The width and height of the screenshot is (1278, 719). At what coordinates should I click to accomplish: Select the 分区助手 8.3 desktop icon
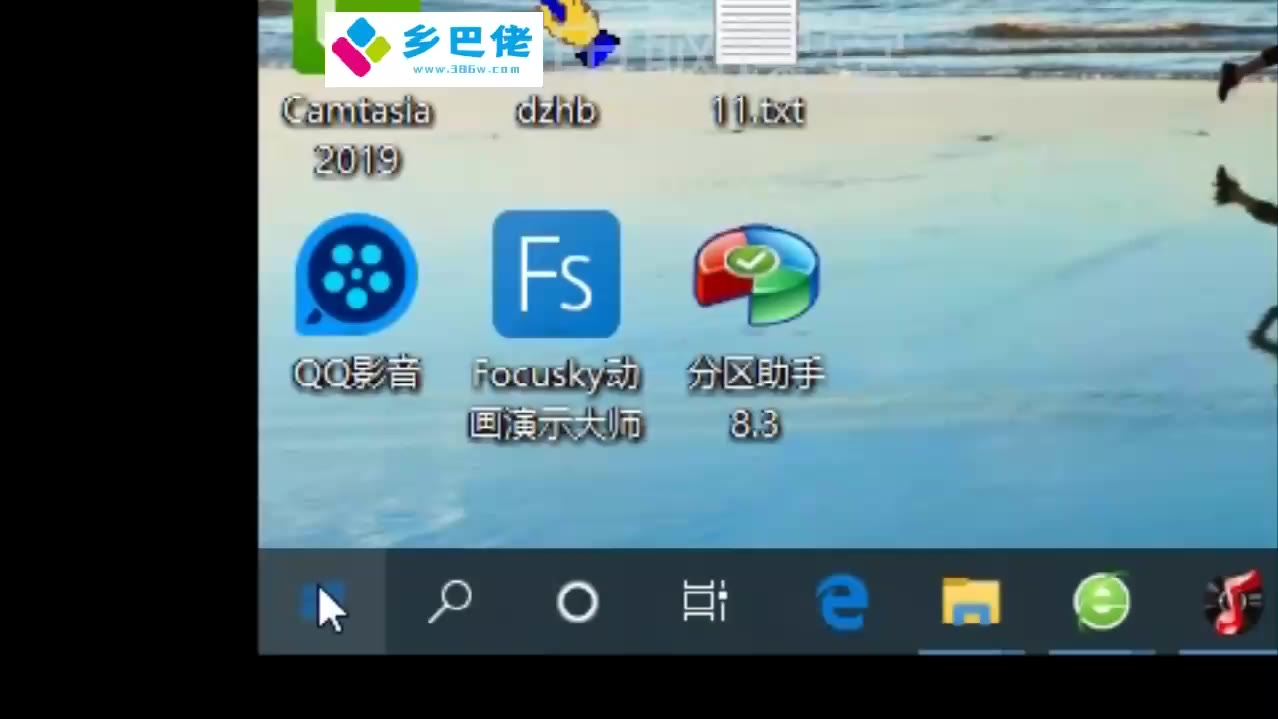[x=756, y=275]
